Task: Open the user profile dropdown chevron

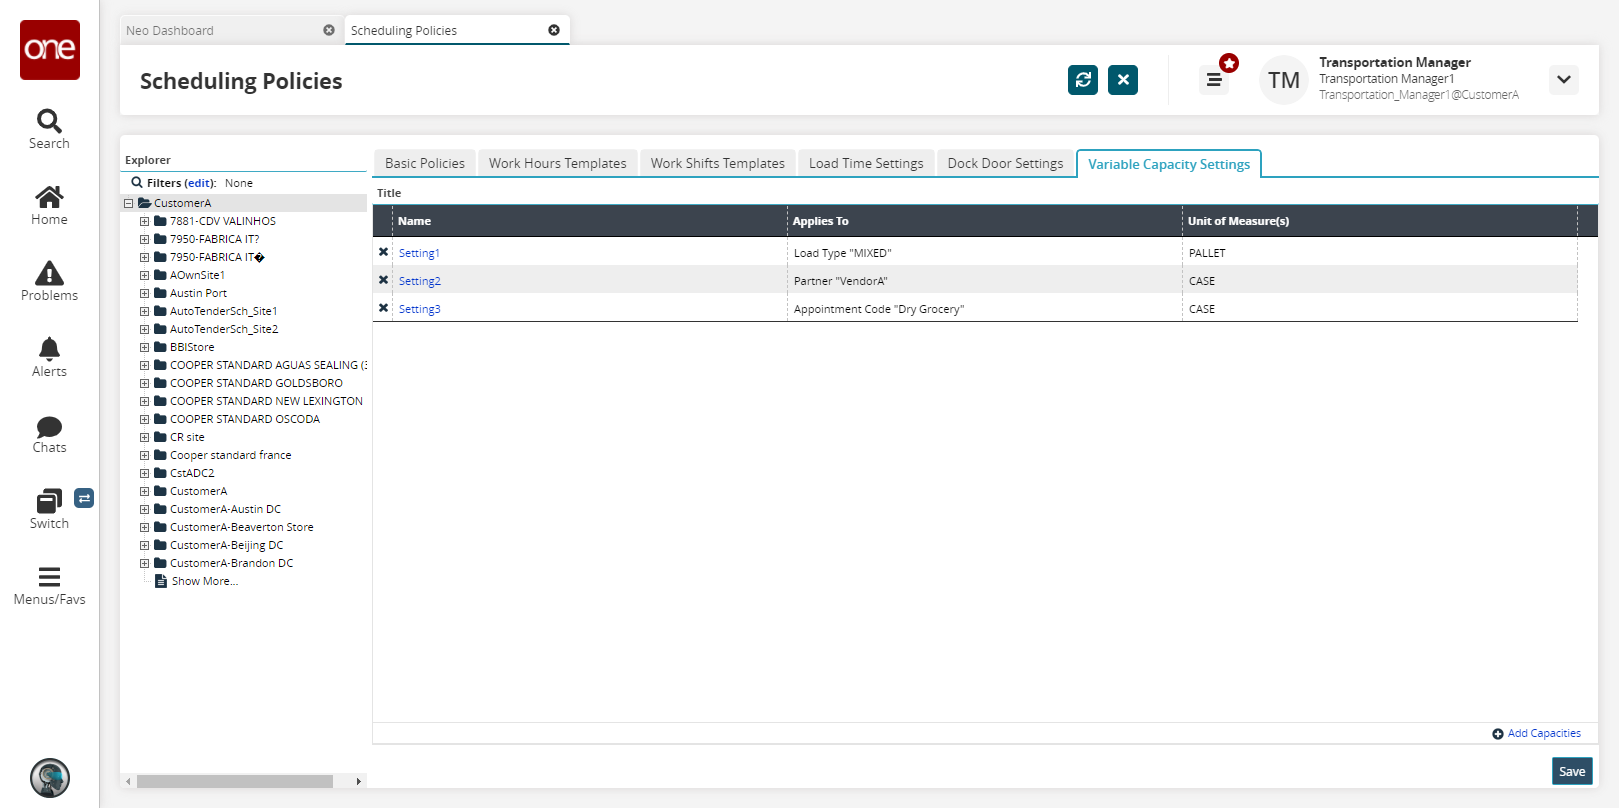Action: click(1563, 80)
